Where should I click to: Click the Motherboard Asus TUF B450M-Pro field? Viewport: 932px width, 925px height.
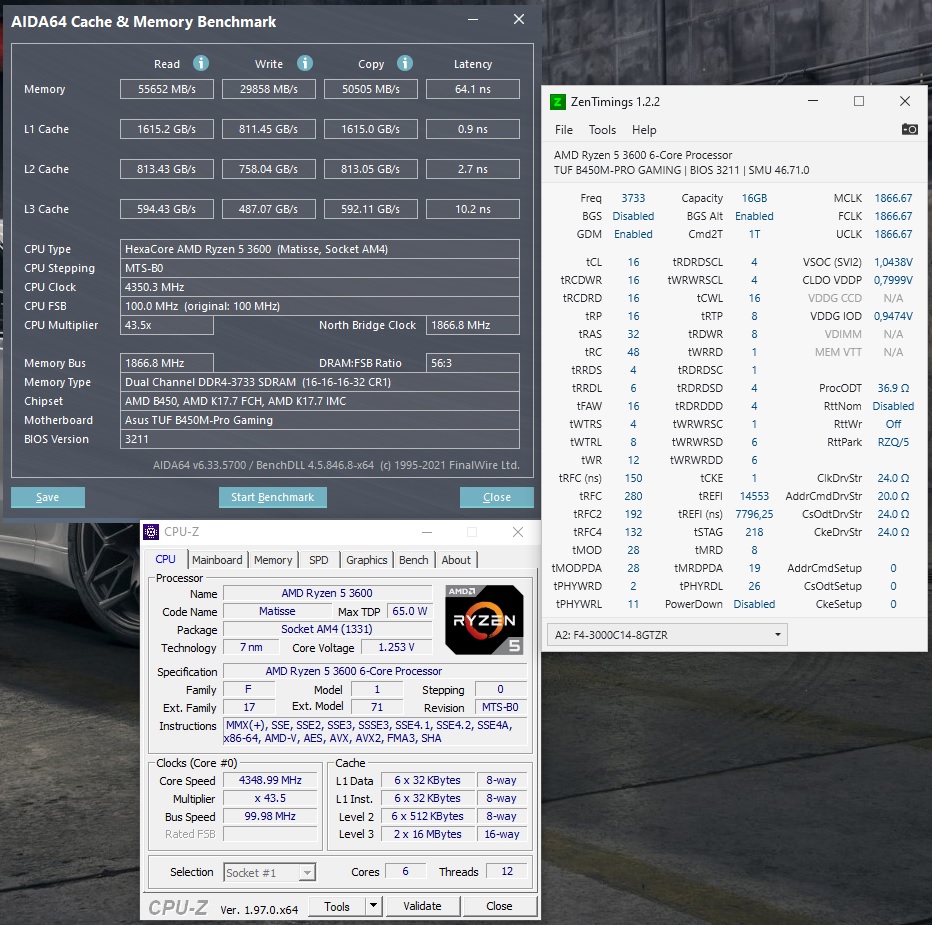320,420
